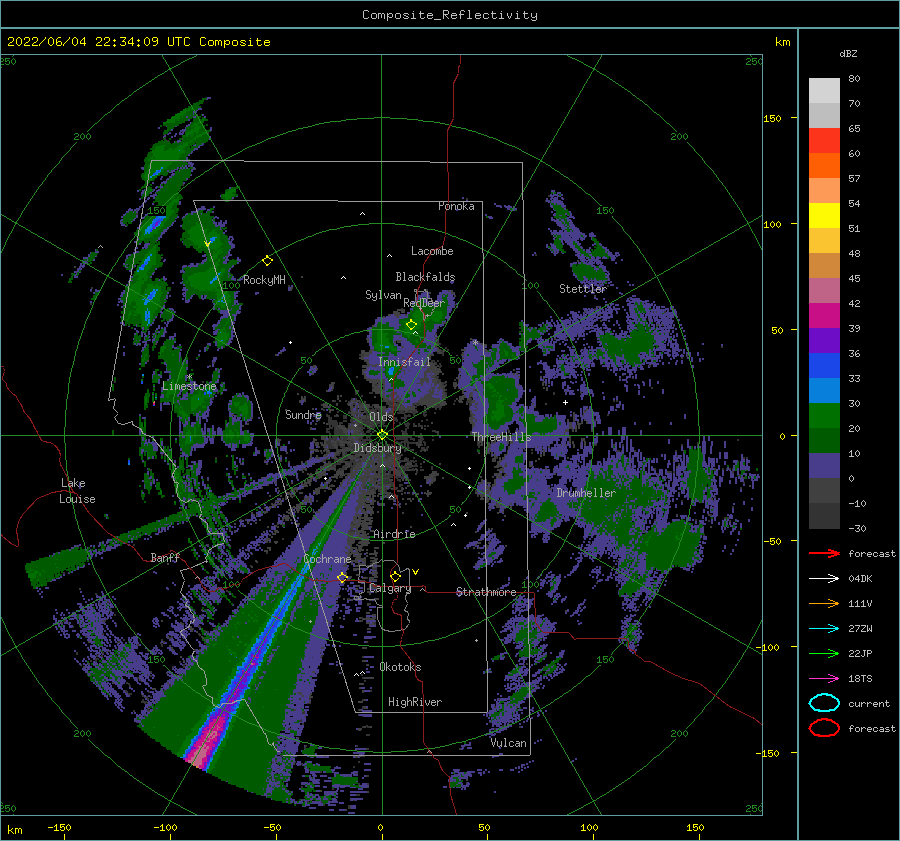Viewport: 900px width, 841px height.
Task: Select the cyan current ellipse legend icon
Action: point(824,703)
